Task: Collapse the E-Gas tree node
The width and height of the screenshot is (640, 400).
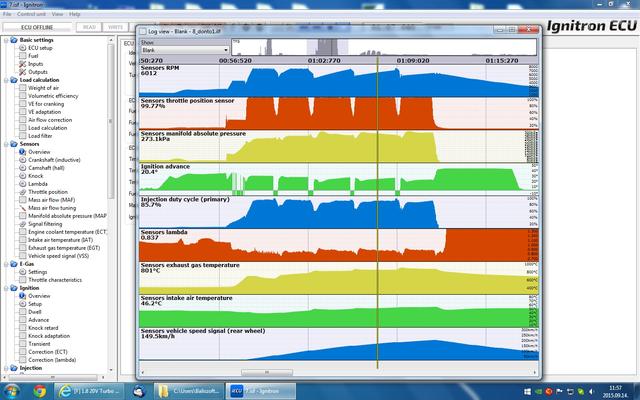Action: (x=6, y=264)
